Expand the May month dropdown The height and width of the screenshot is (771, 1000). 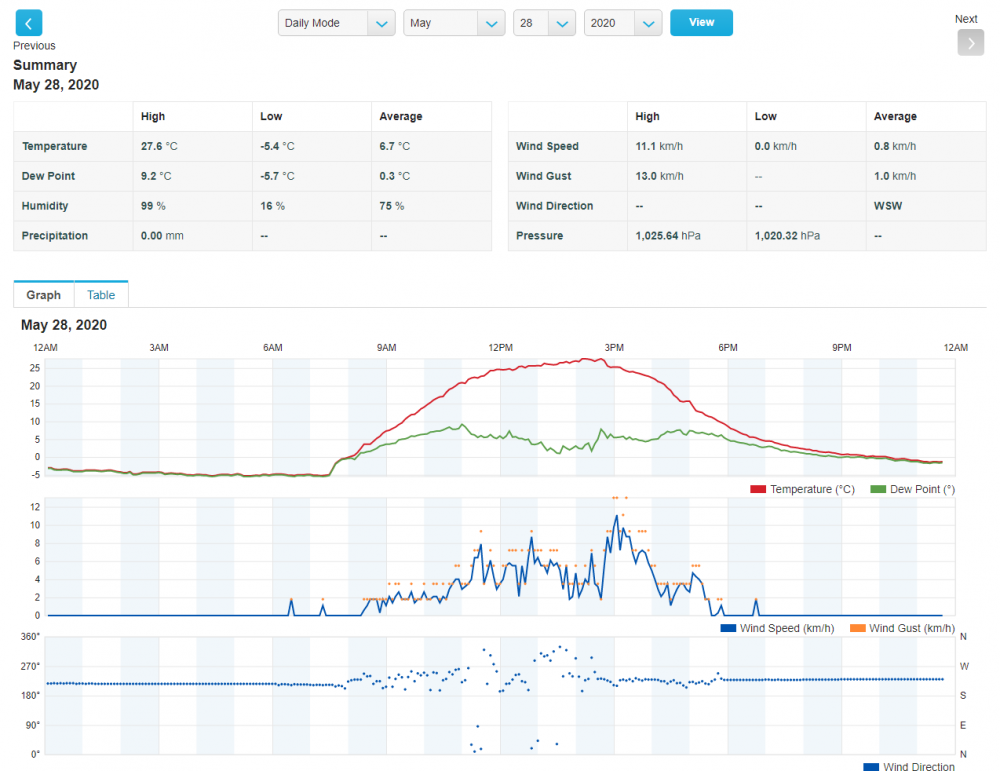(454, 23)
